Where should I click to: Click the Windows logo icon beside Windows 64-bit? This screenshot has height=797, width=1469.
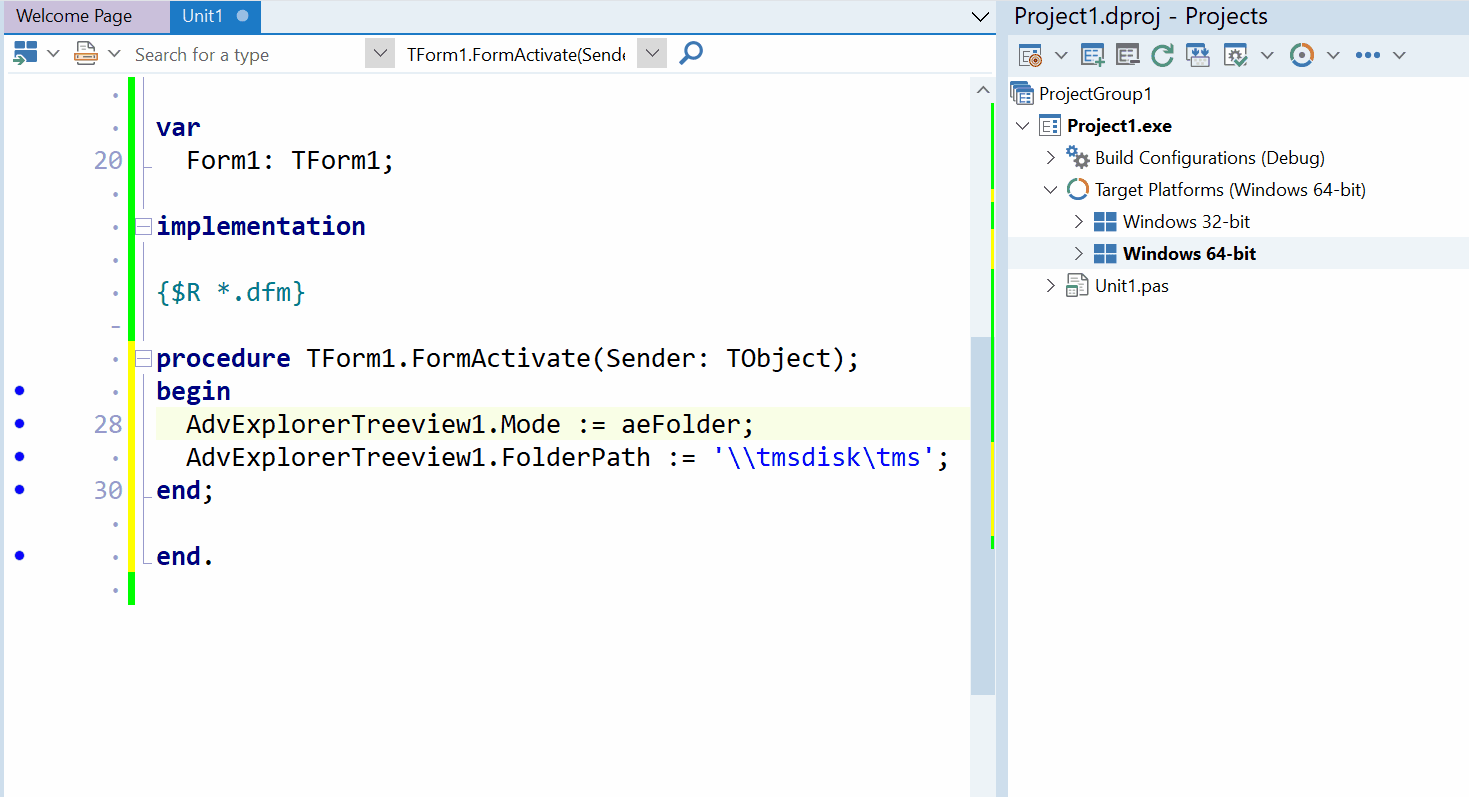coord(1105,254)
